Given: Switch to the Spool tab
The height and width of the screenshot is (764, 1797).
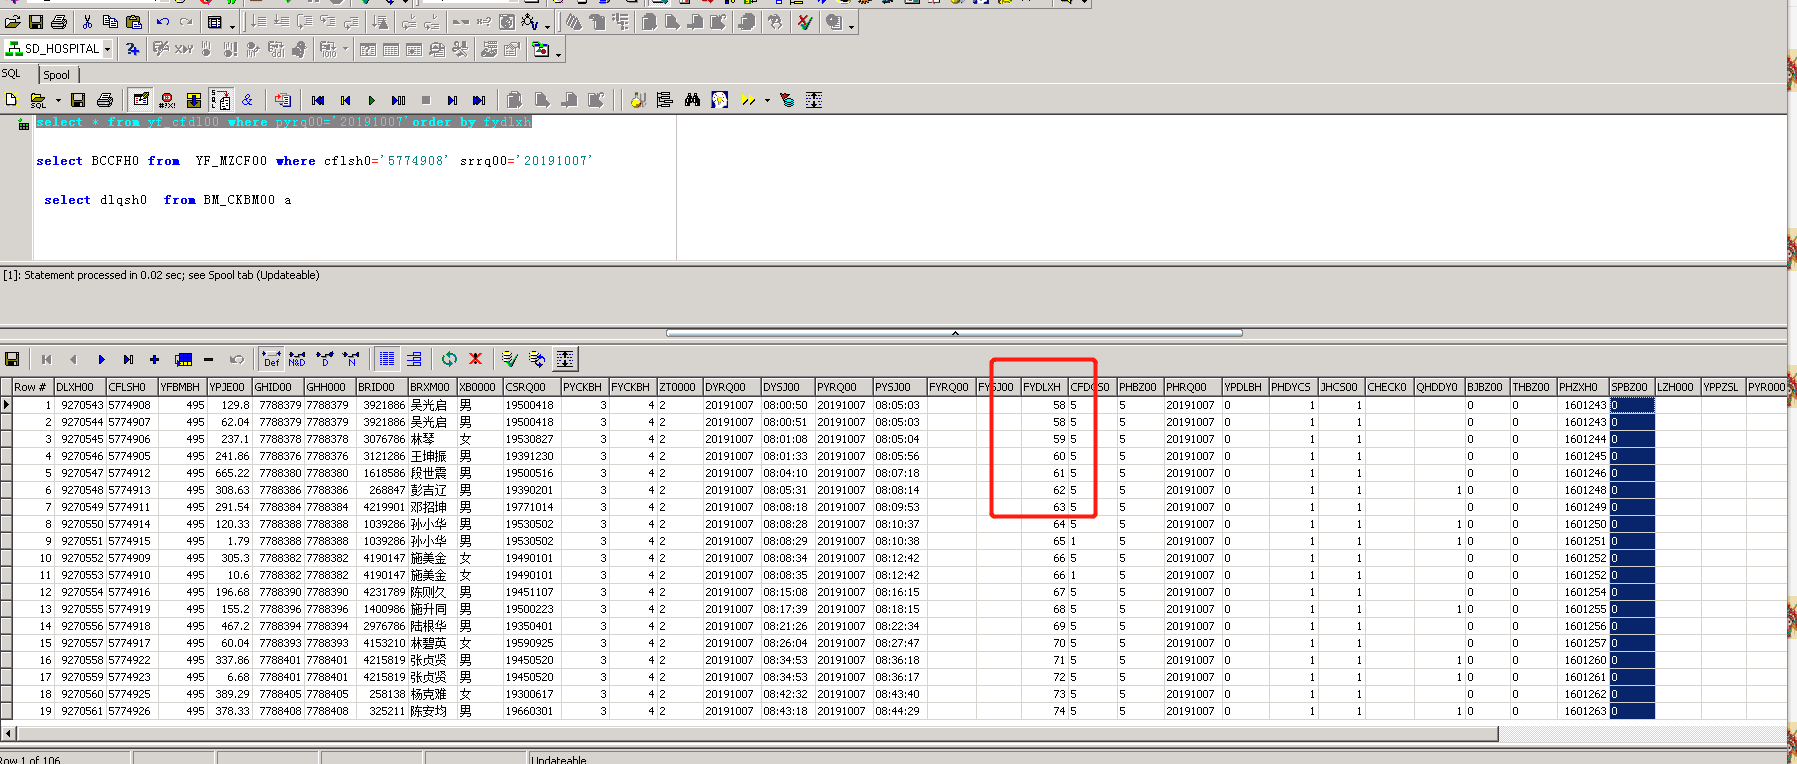Looking at the screenshot, I should pyautogui.click(x=57, y=75).
